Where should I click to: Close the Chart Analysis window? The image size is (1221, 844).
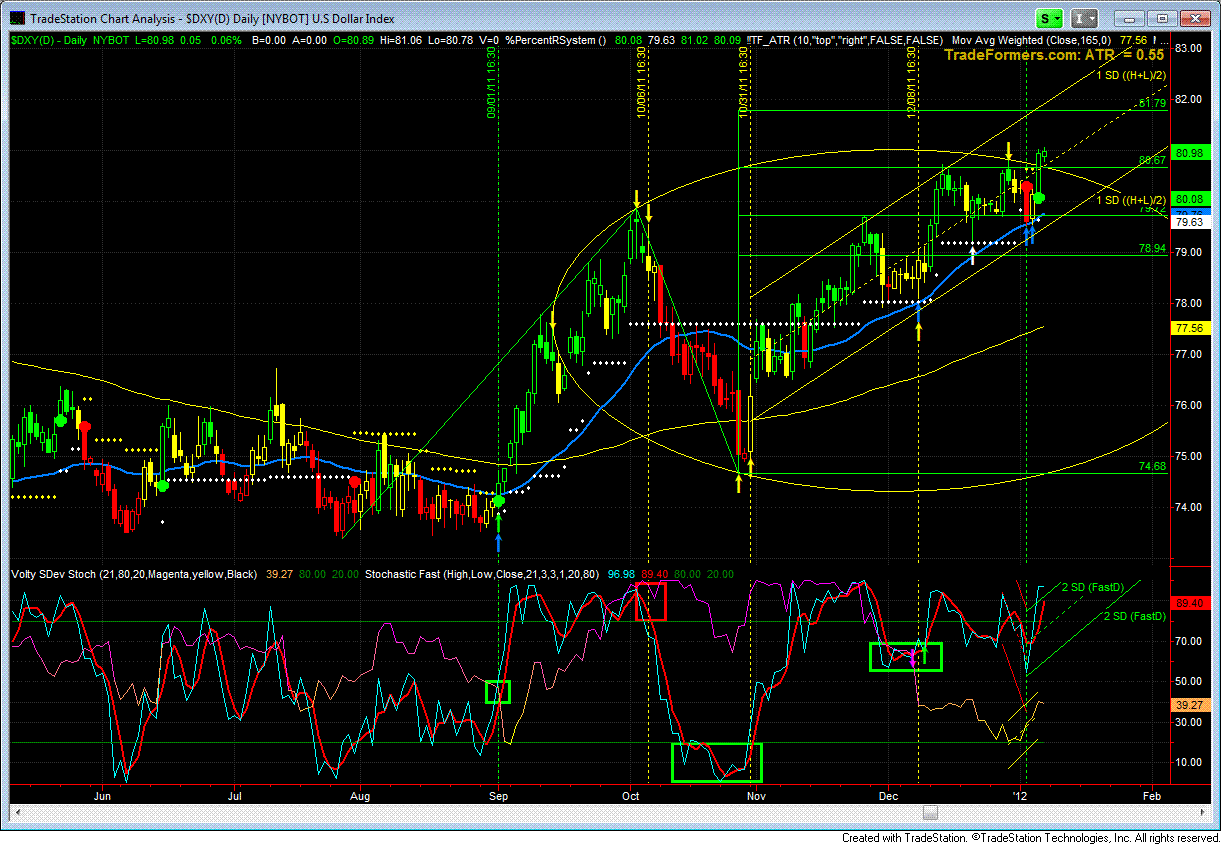pos(1196,18)
